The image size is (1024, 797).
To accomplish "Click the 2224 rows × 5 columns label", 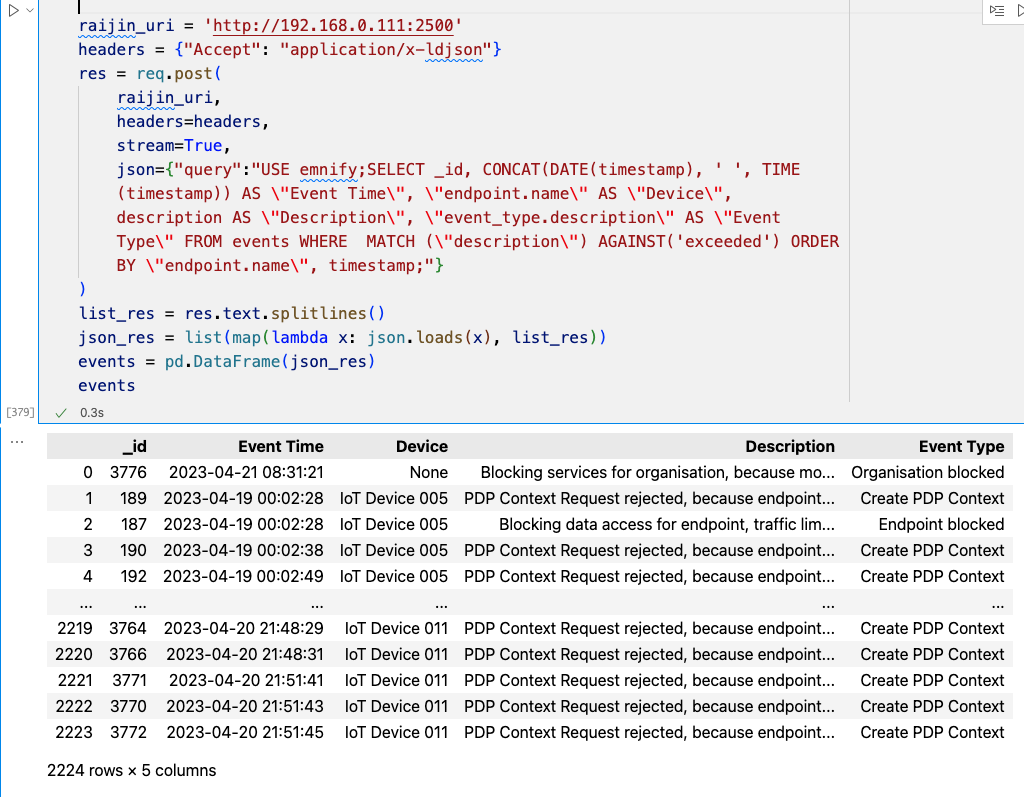I will (x=131, y=770).
